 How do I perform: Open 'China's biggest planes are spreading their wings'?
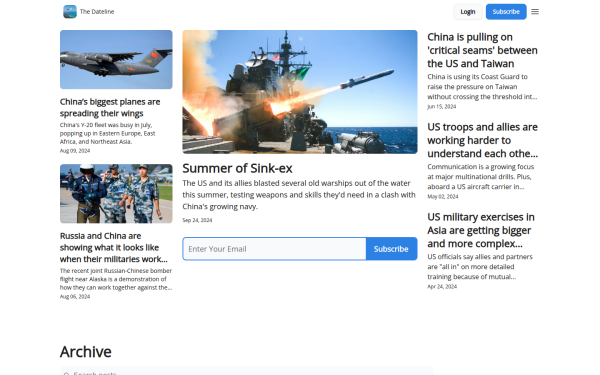[110, 108]
